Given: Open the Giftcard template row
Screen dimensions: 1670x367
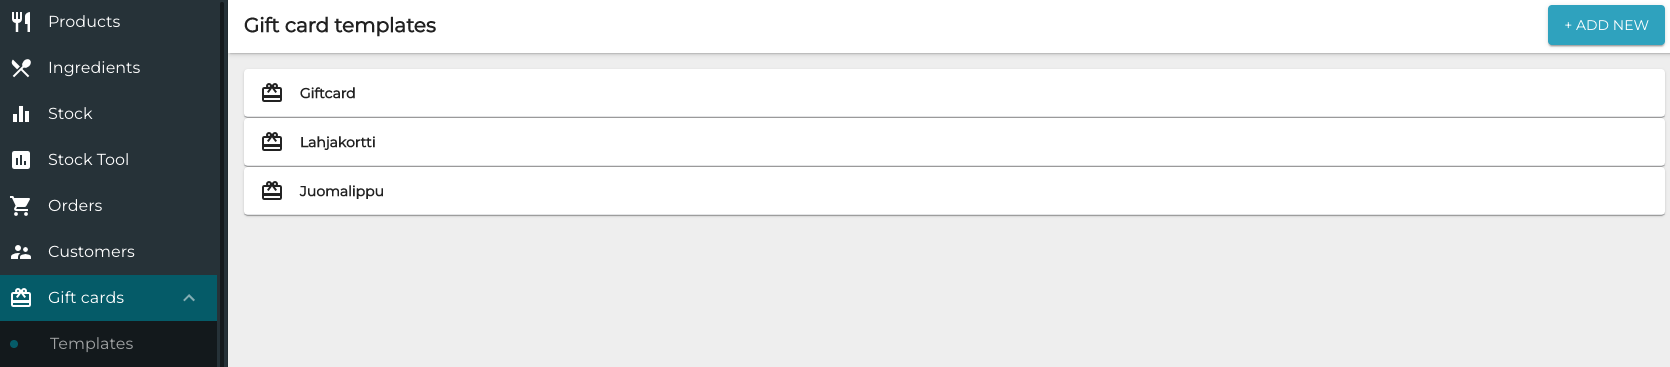Looking at the screenshot, I should [x=954, y=93].
